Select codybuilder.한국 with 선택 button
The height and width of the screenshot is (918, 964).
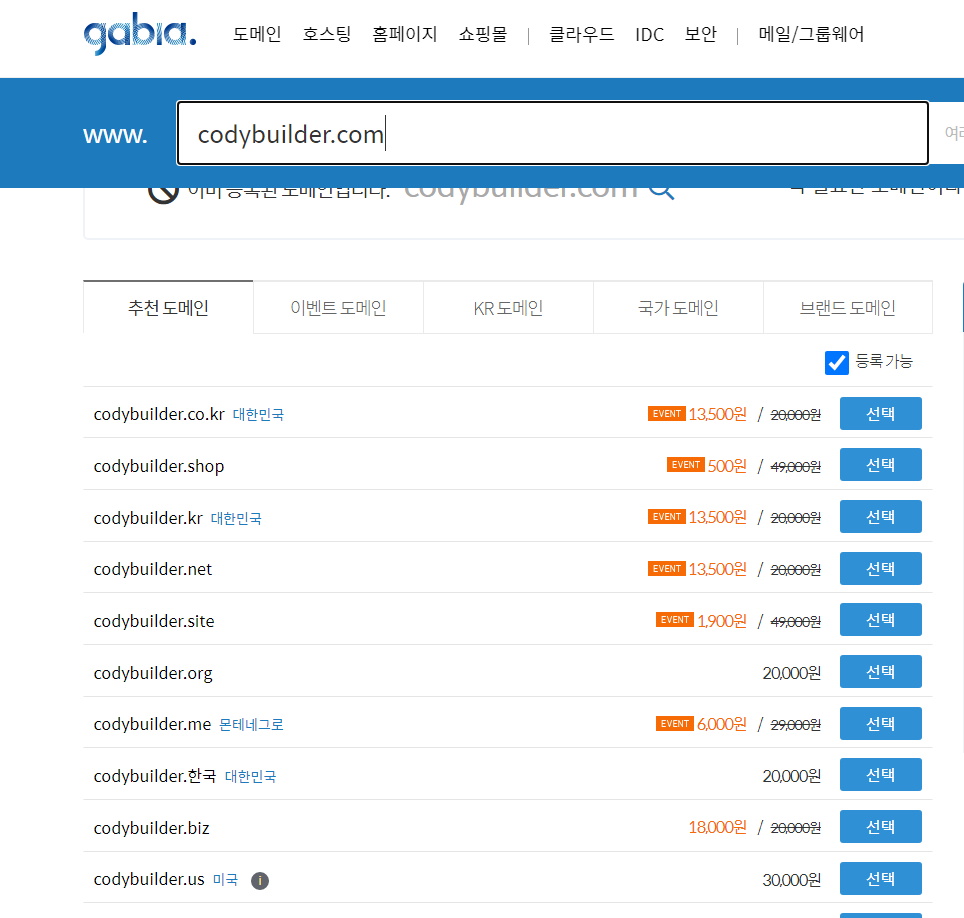pos(880,775)
